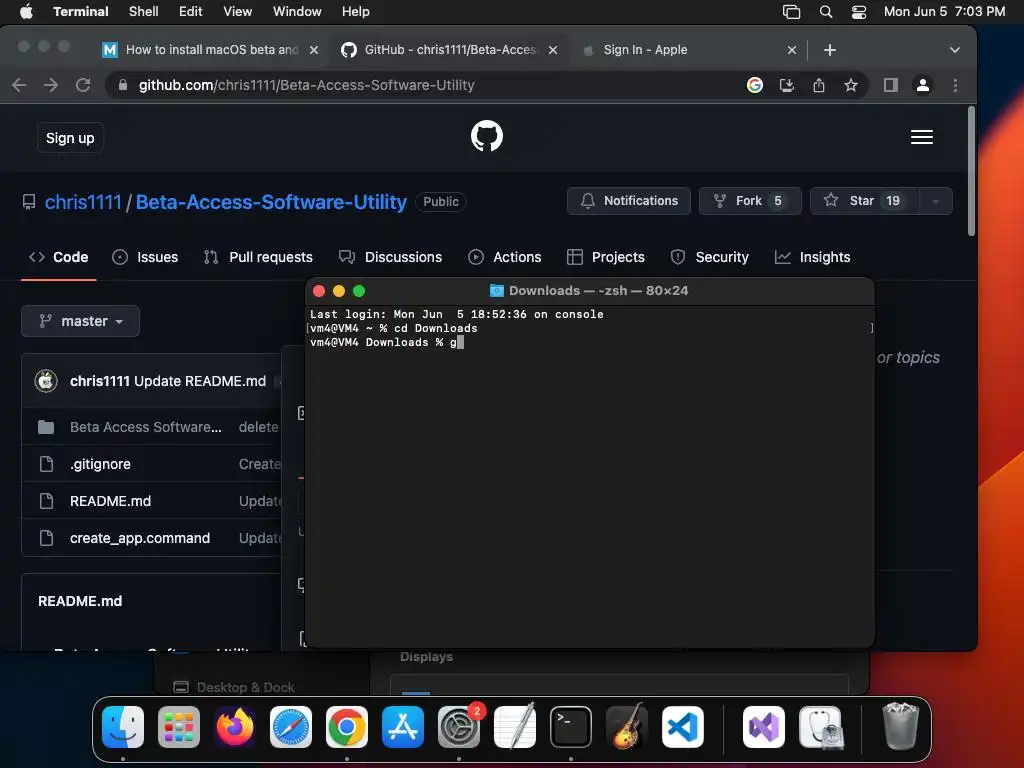Viewport: 1024px width, 768px height.
Task: Open Visual Studio Code from the Dock
Action: pyautogui.click(x=683, y=727)
